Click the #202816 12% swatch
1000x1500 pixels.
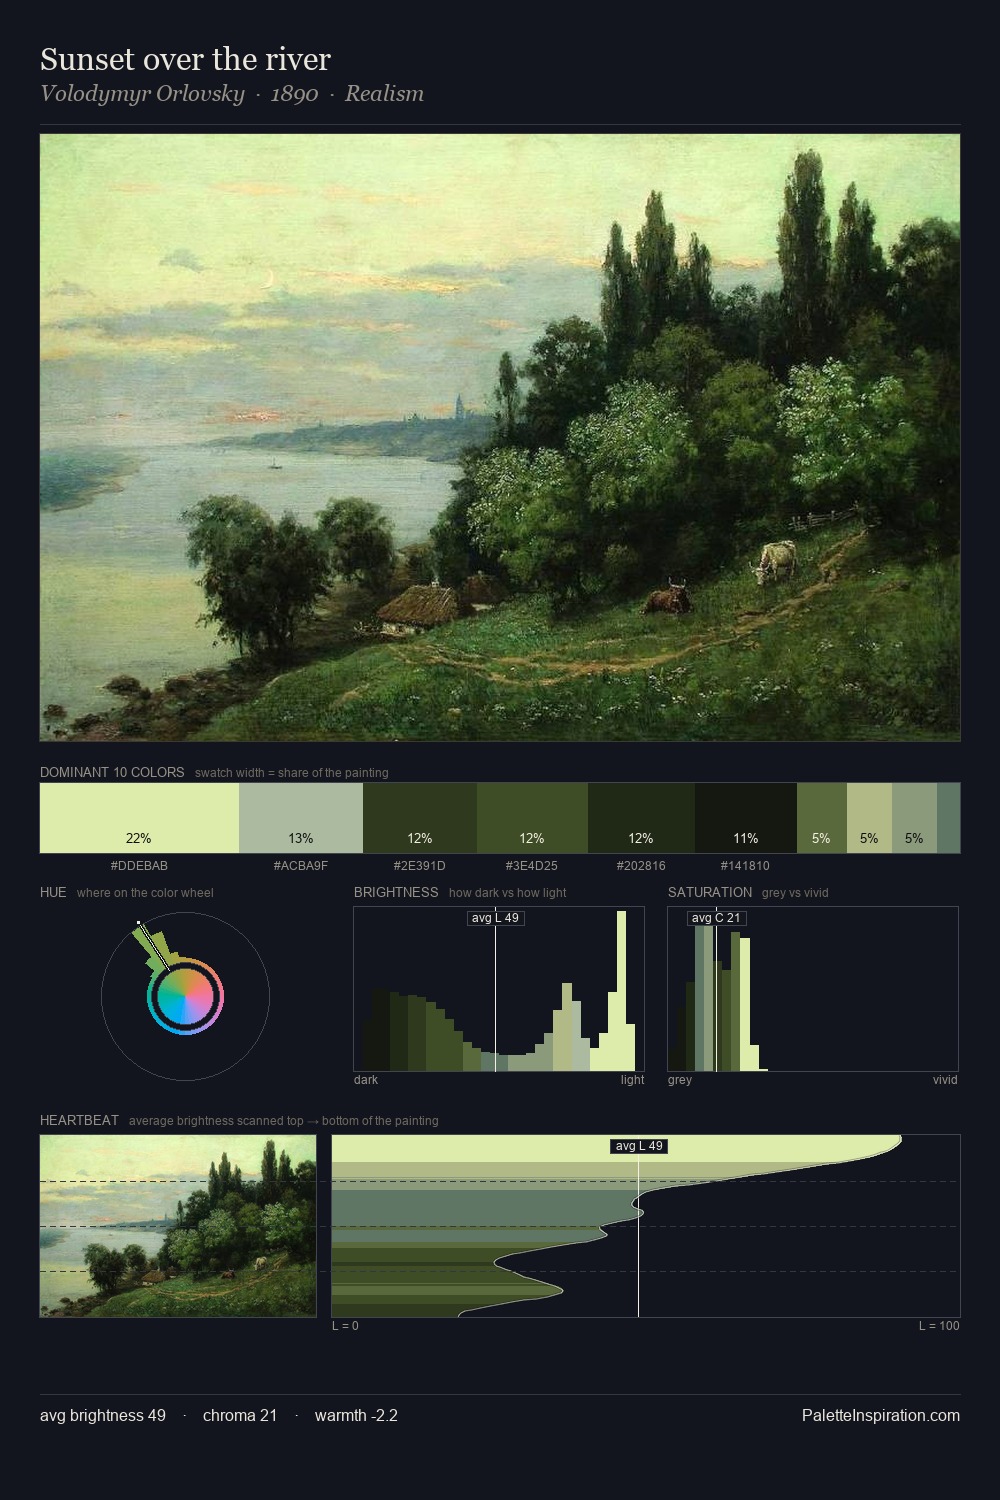[x=641, y=818]
